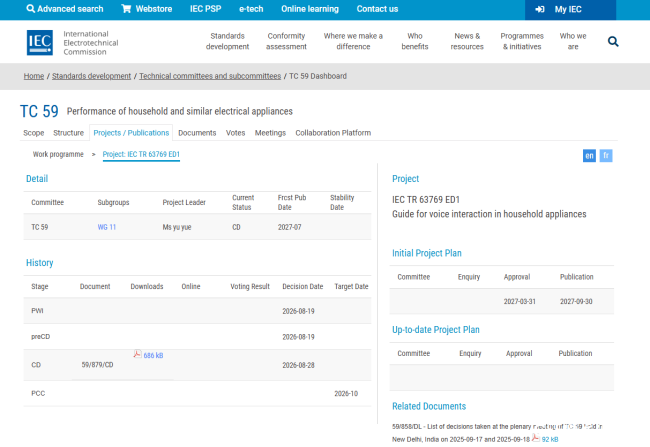Click the IEC logo
The image size is (650, 447).
point(40,42)
